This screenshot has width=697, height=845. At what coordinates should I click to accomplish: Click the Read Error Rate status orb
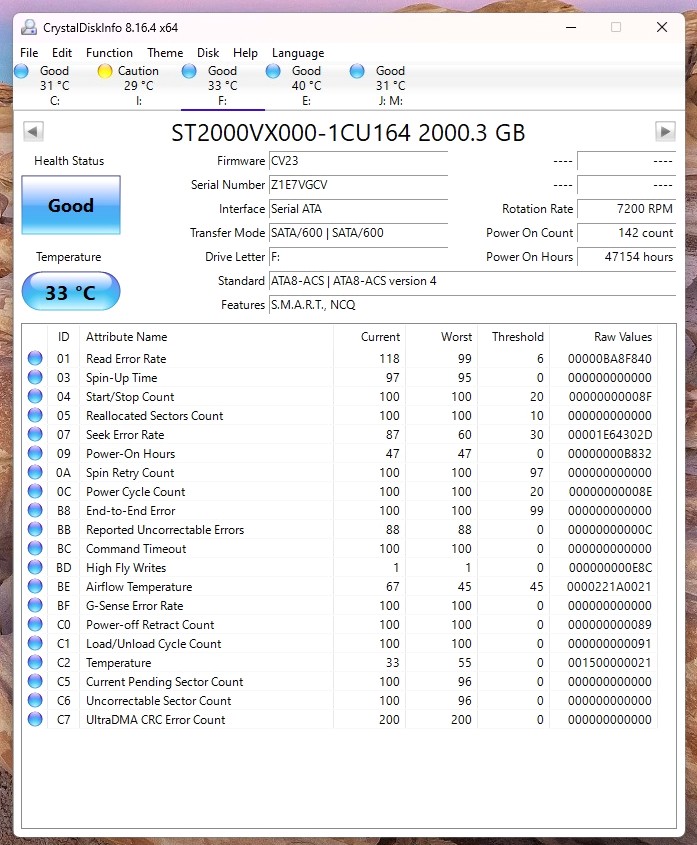pyautogui.click(x=35, y=359)
